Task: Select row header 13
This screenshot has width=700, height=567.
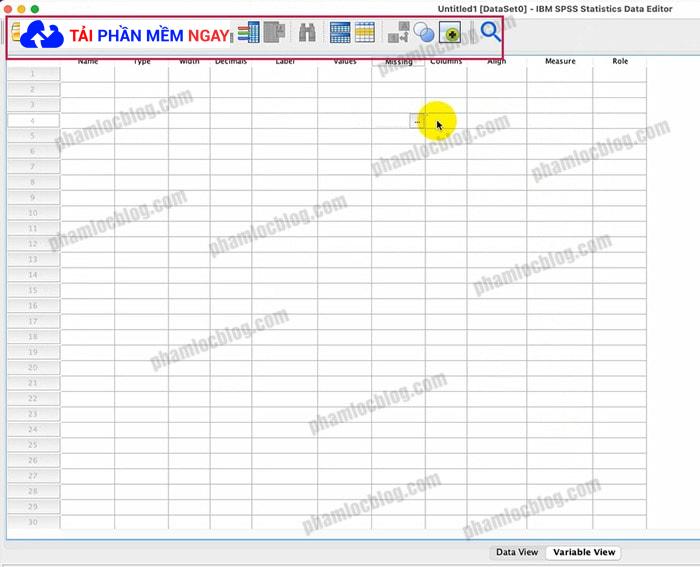Action: 33,260
